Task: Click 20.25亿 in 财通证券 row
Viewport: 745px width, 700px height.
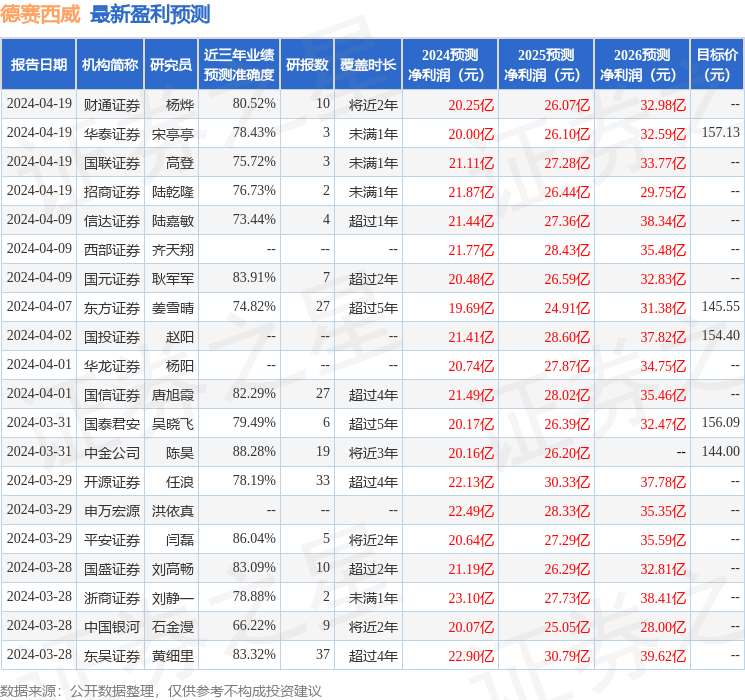Action: click(x=471, y=105)
